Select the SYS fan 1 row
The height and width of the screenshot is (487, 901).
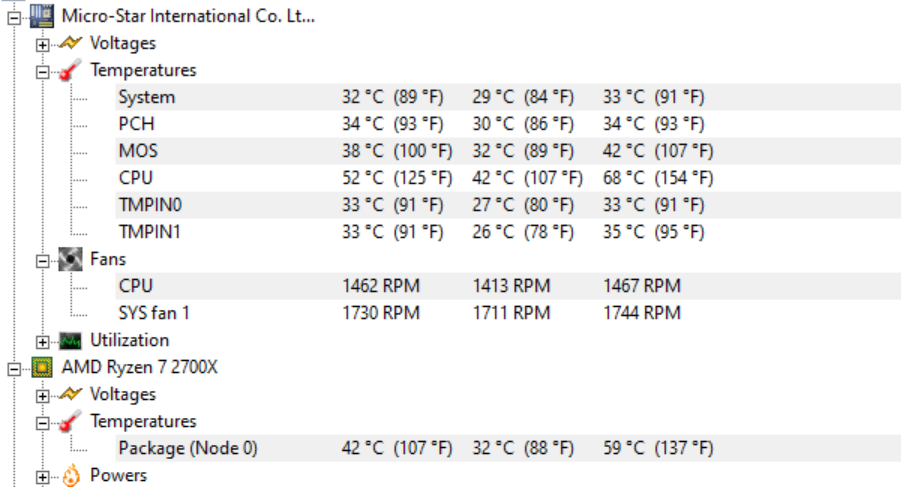click(508, 313)
